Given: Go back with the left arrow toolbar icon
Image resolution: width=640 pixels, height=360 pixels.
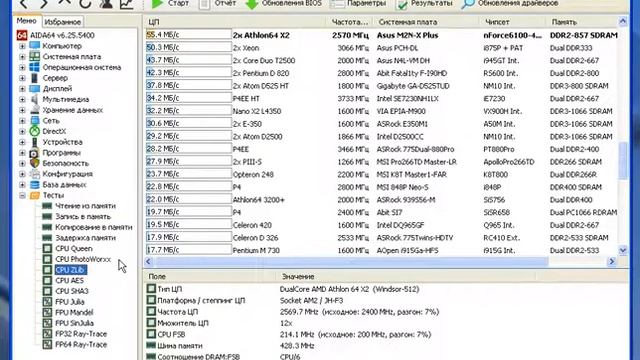Looking at the screenshot, I should pos(24,3).
